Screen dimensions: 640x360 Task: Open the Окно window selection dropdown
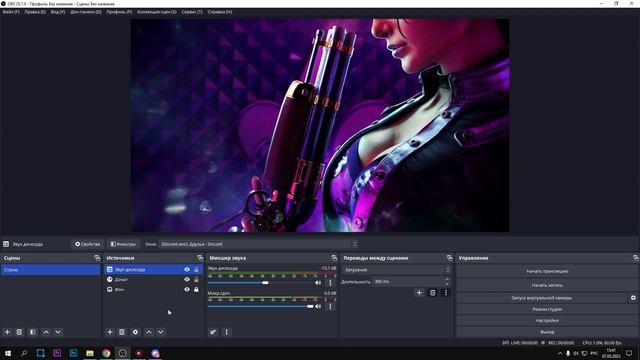tap(258, 244)
